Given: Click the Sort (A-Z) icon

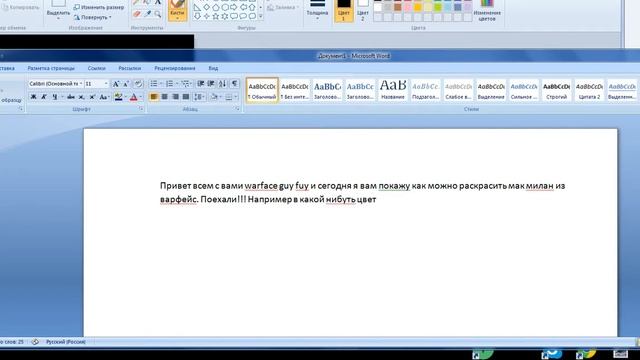Looking at the screenshot, I should click(x=222, y=84).
